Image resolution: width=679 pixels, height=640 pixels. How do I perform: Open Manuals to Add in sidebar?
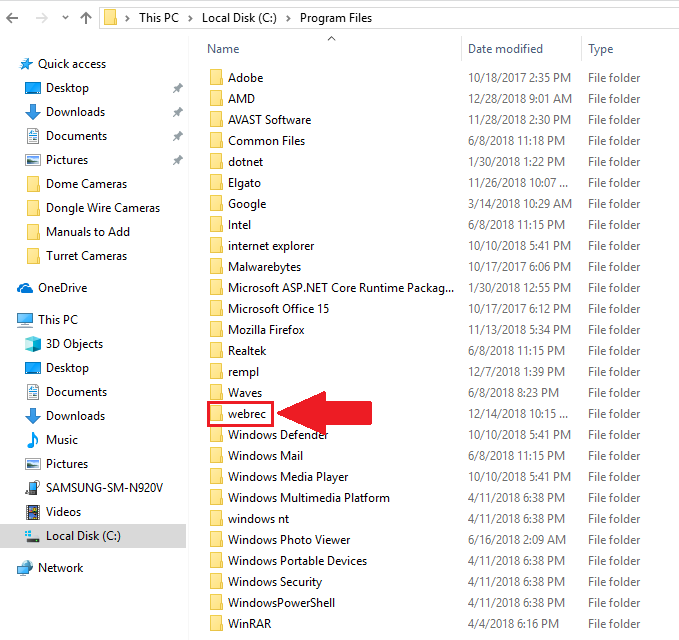[x=87, y=232]
